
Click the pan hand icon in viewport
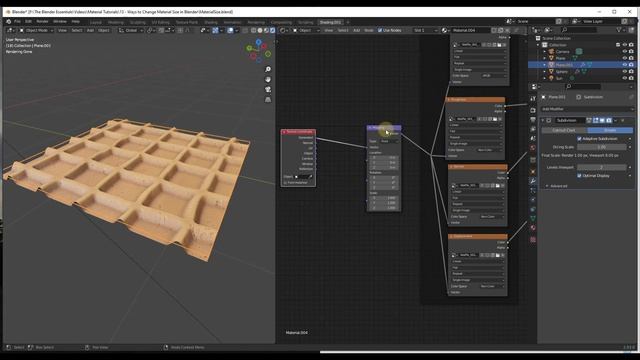pos(268,79)
